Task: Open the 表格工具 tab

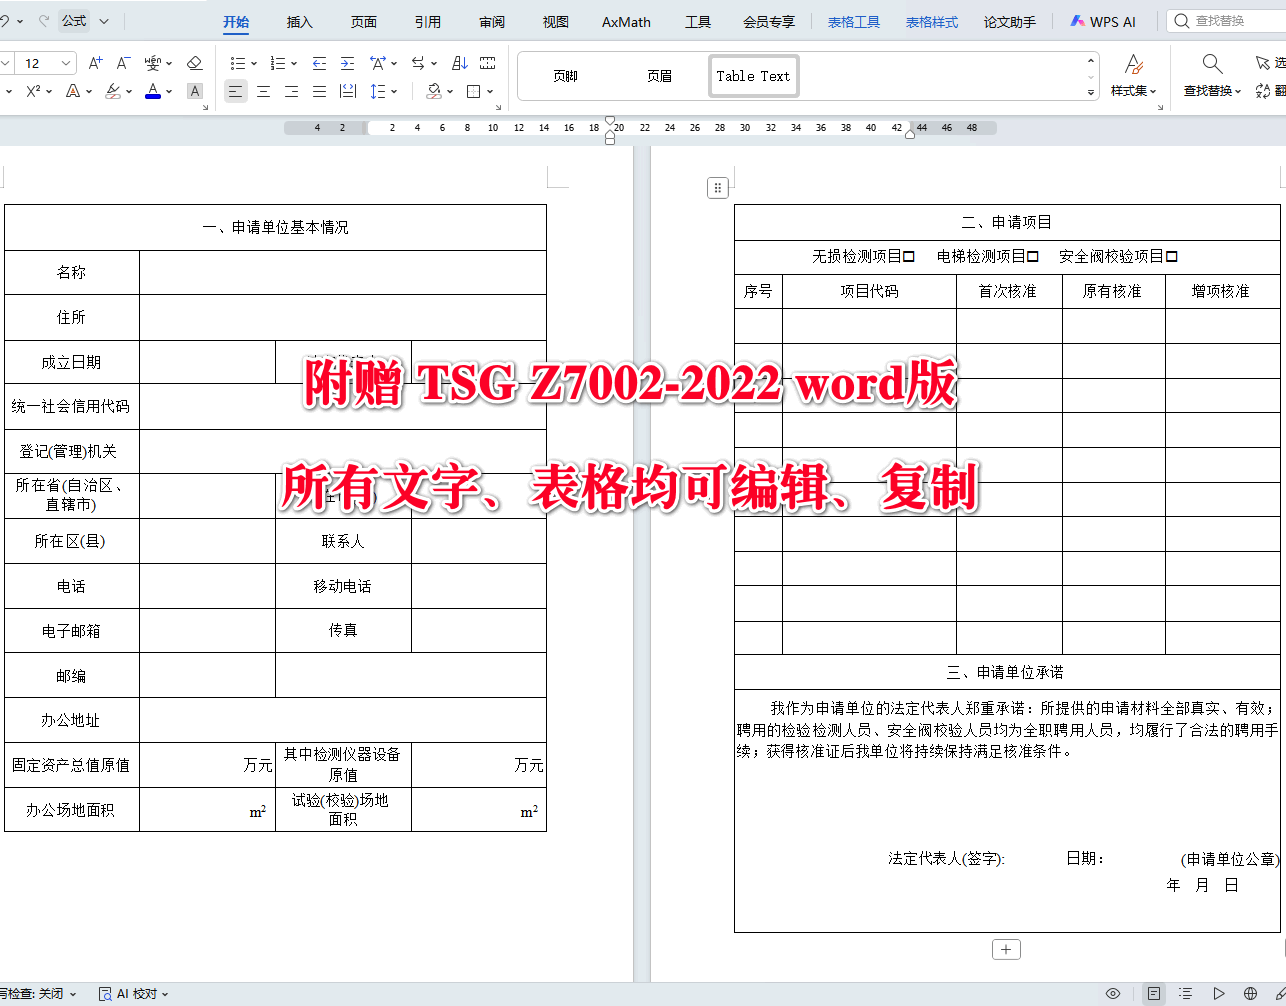Action: [x=854, y=21]
